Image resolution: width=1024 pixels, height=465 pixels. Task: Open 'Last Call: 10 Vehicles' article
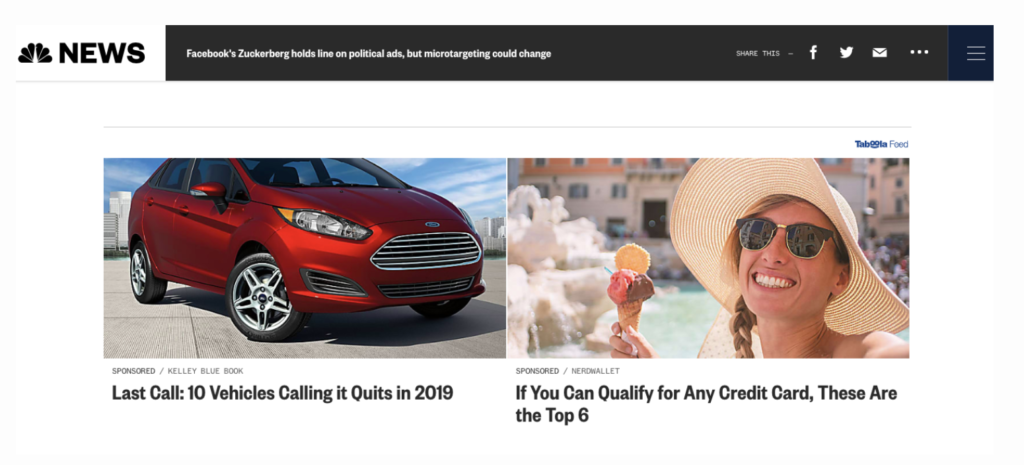click(x=282, y=393)
